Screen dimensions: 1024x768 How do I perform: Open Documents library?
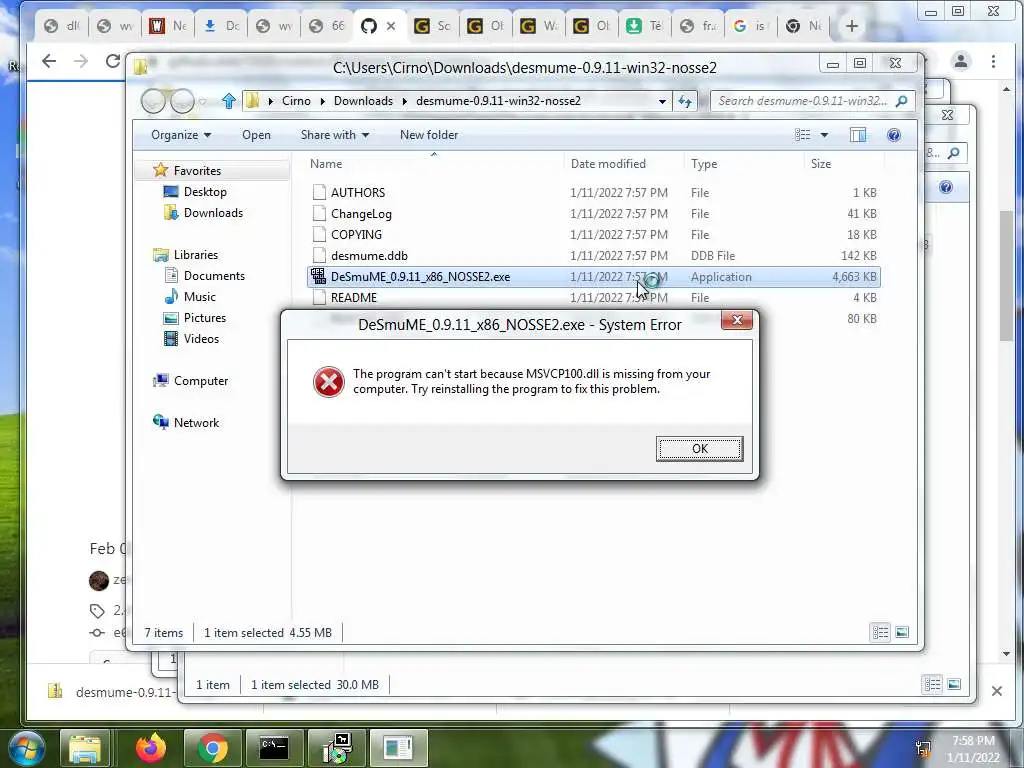[x=214, y=276]
